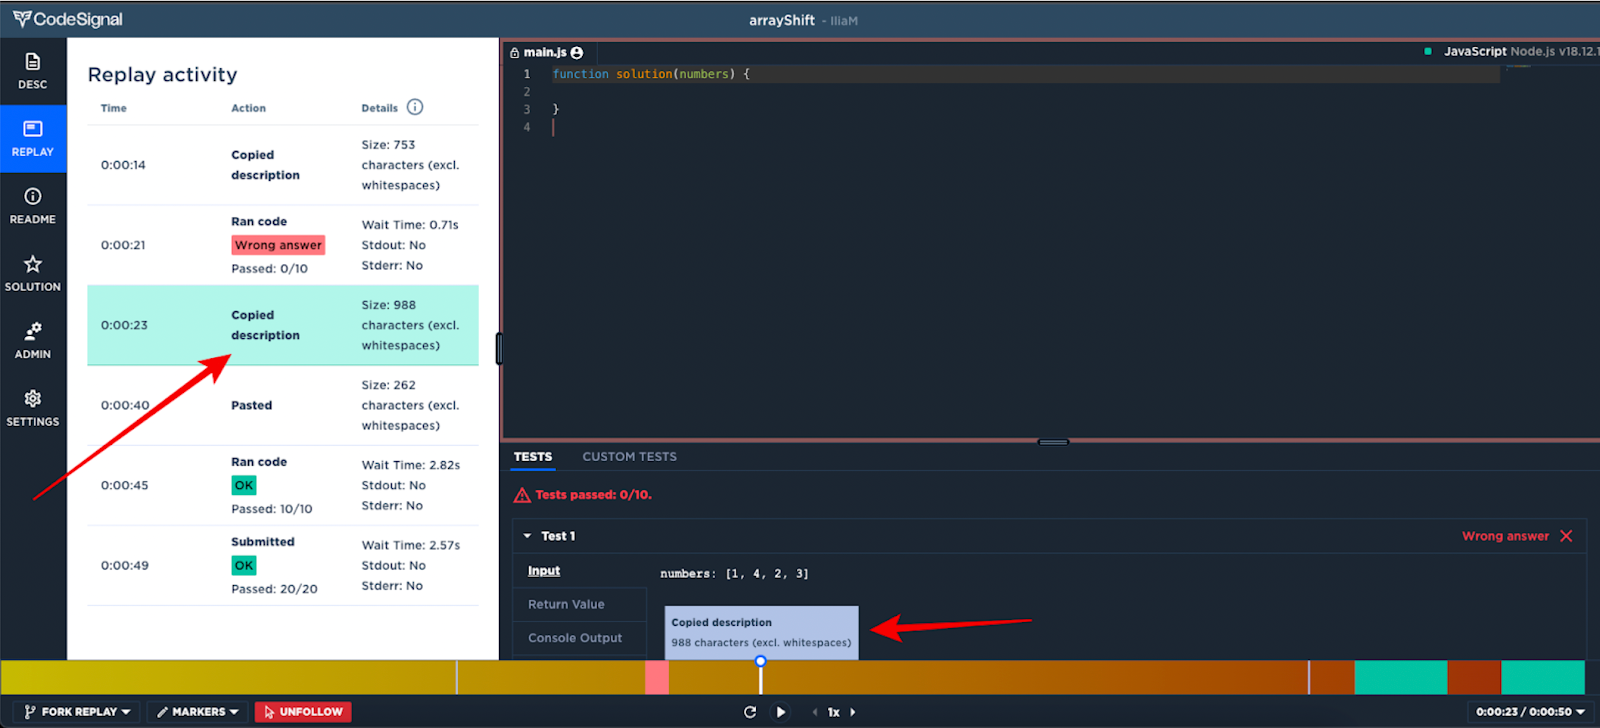Open the replay time dropdown
Screen dimensions: 1600x728
pos(1530,712)
